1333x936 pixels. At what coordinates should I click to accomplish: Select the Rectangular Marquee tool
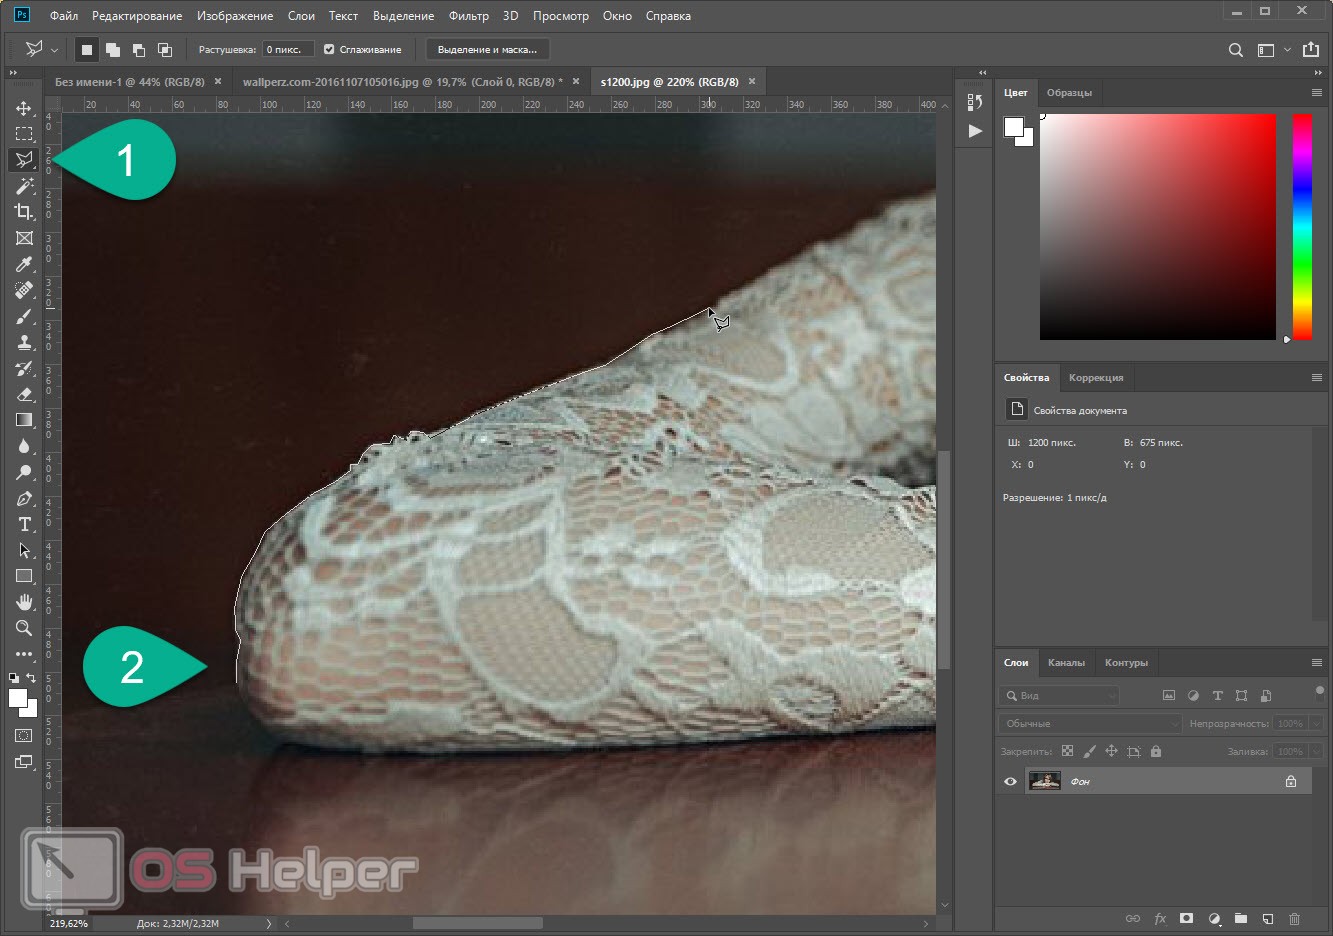click(24, 134)
